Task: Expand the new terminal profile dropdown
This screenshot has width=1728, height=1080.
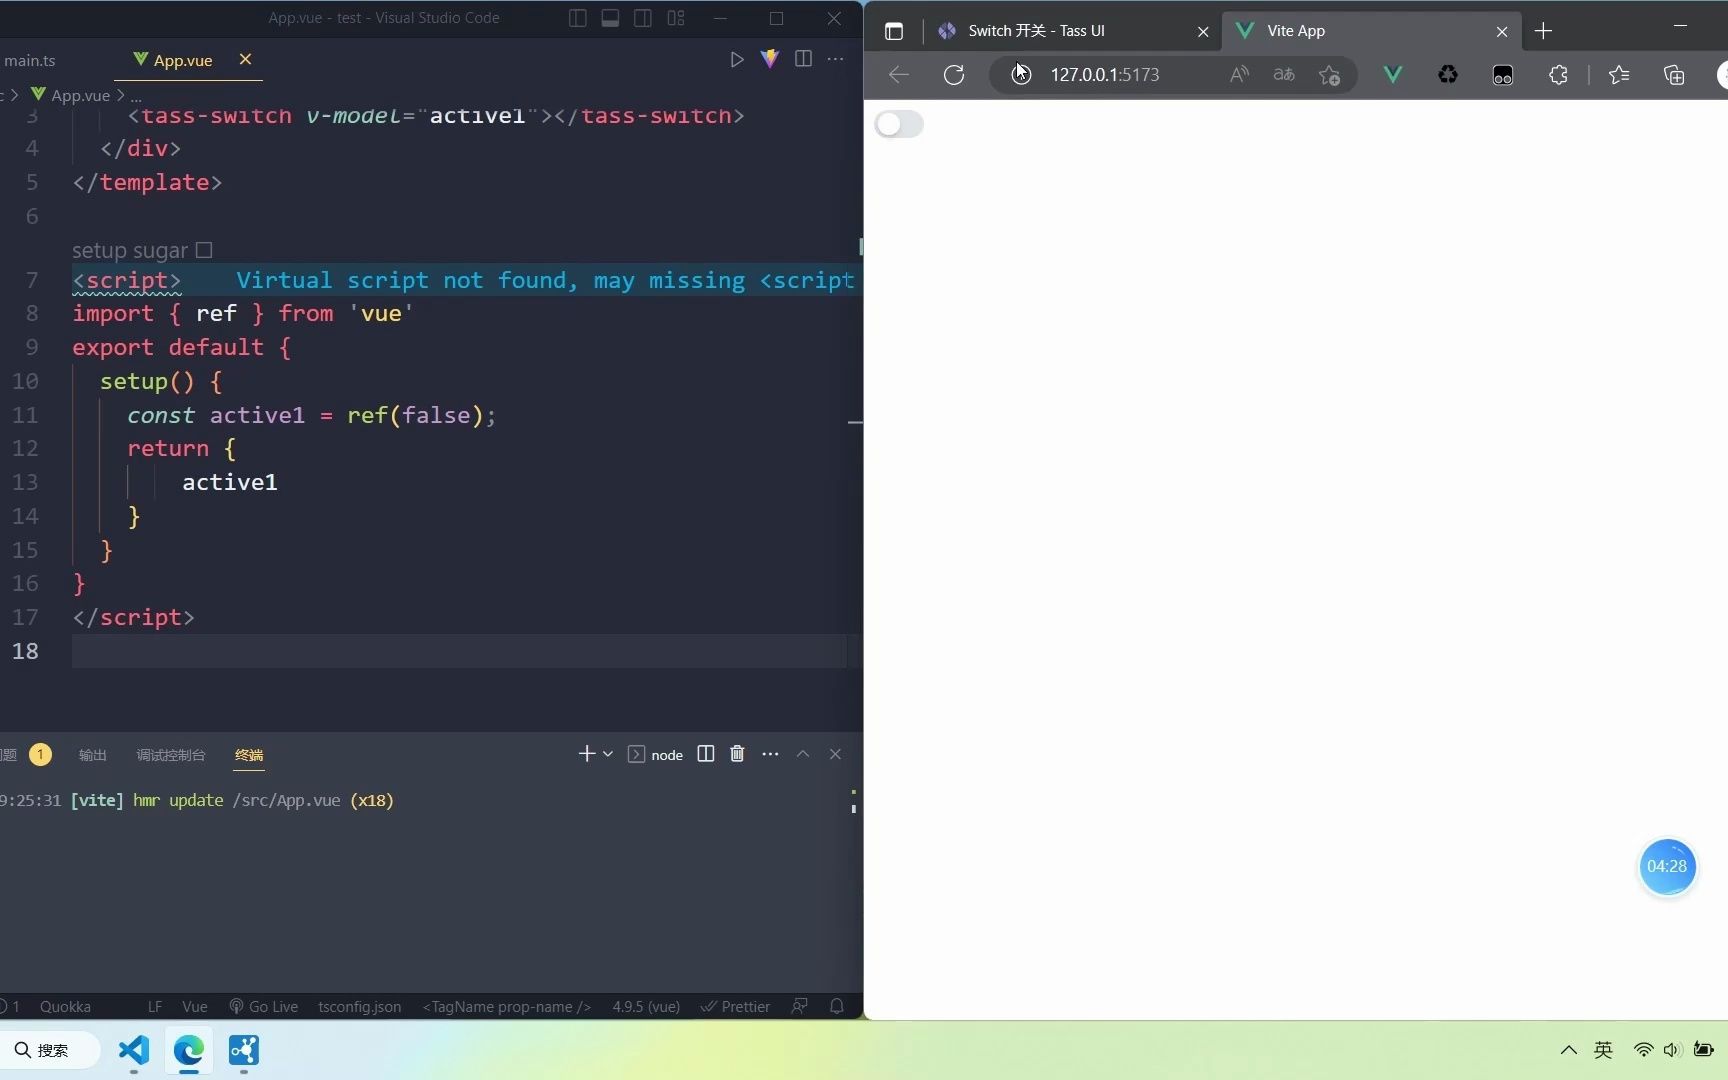Action: (x=608, y=754)
